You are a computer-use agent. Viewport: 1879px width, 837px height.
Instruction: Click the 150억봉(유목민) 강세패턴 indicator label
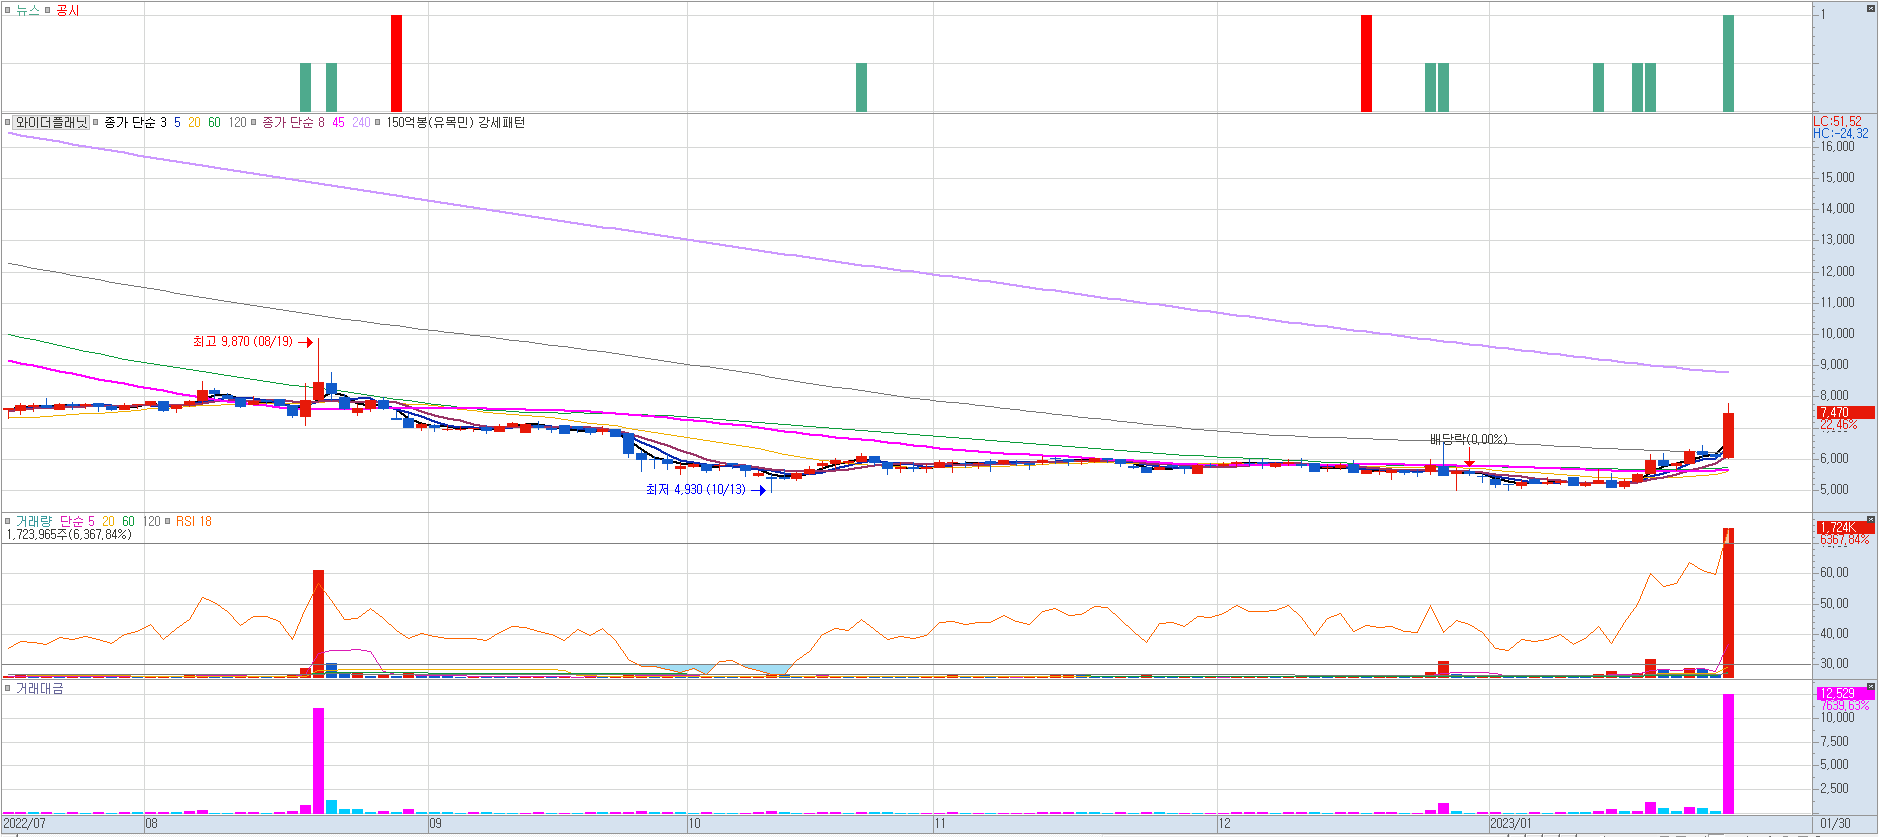[455, 123]
